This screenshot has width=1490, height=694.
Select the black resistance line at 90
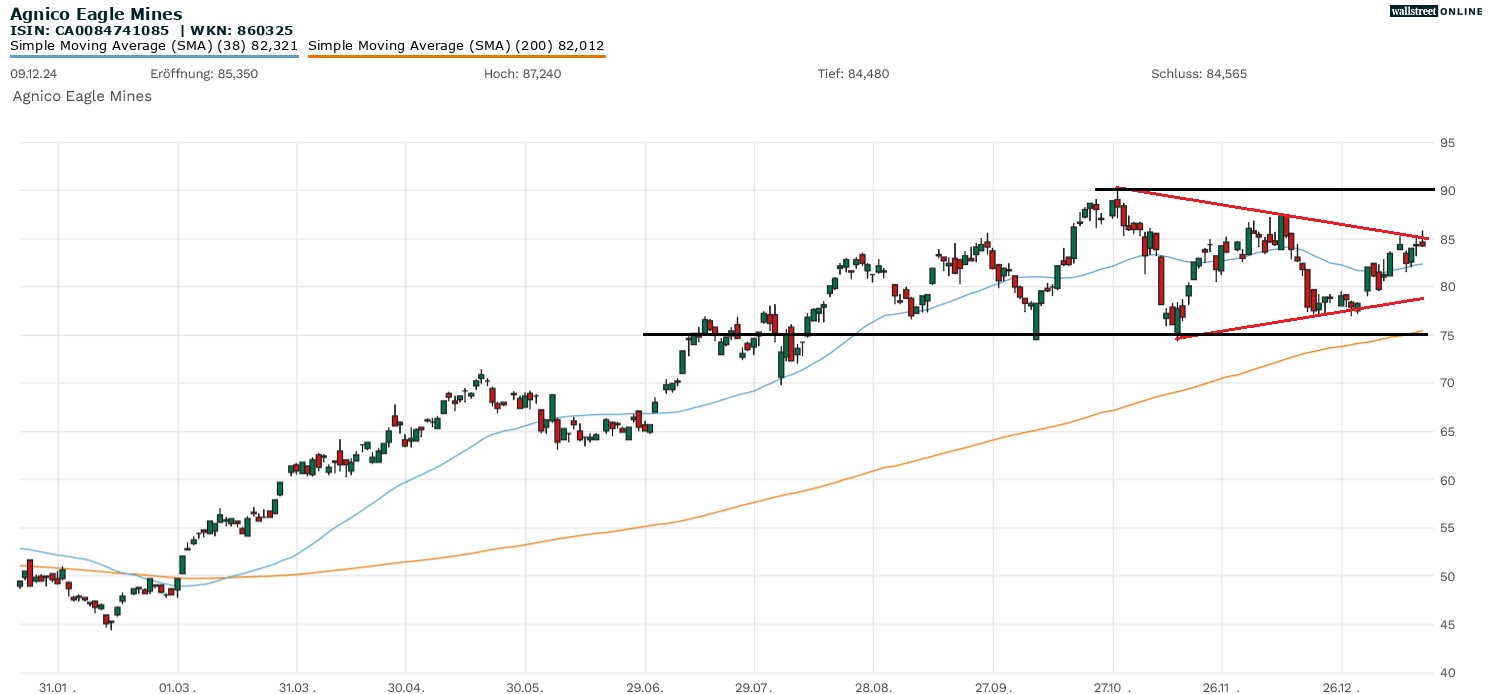pyautogui.click(x=1300, y=189)
